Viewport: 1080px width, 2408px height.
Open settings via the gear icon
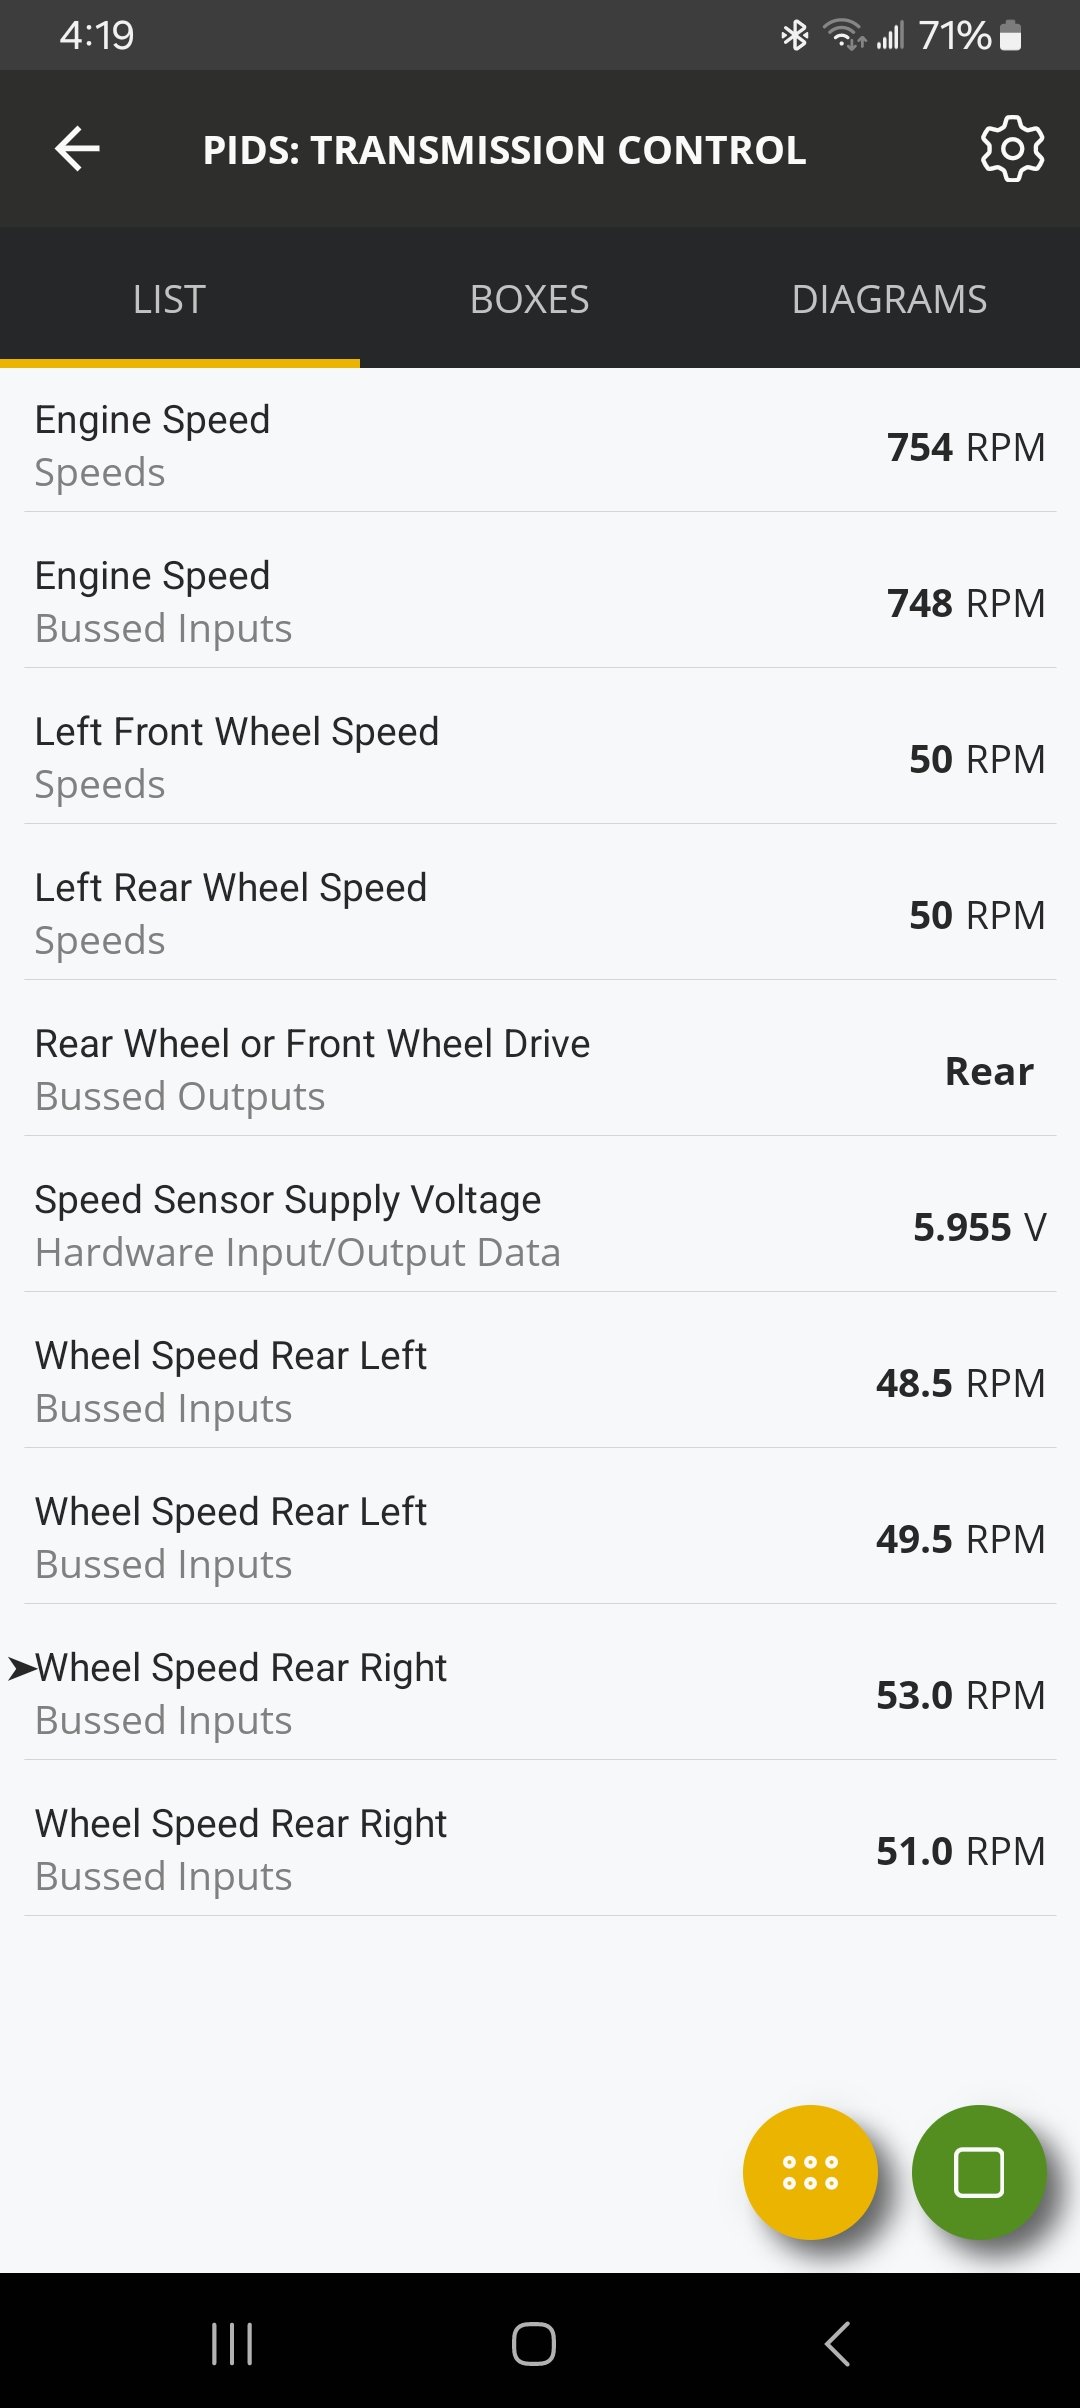pyautogui.click(x=1012, y=149)
